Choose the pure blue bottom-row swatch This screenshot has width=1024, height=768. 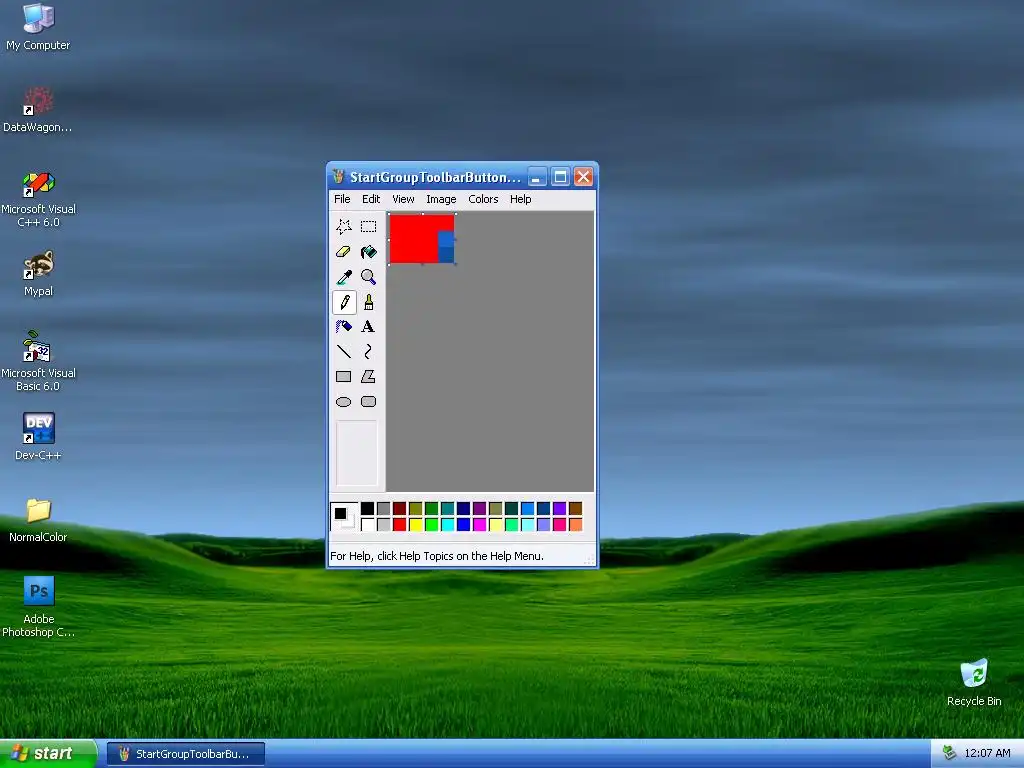(464, 524)
